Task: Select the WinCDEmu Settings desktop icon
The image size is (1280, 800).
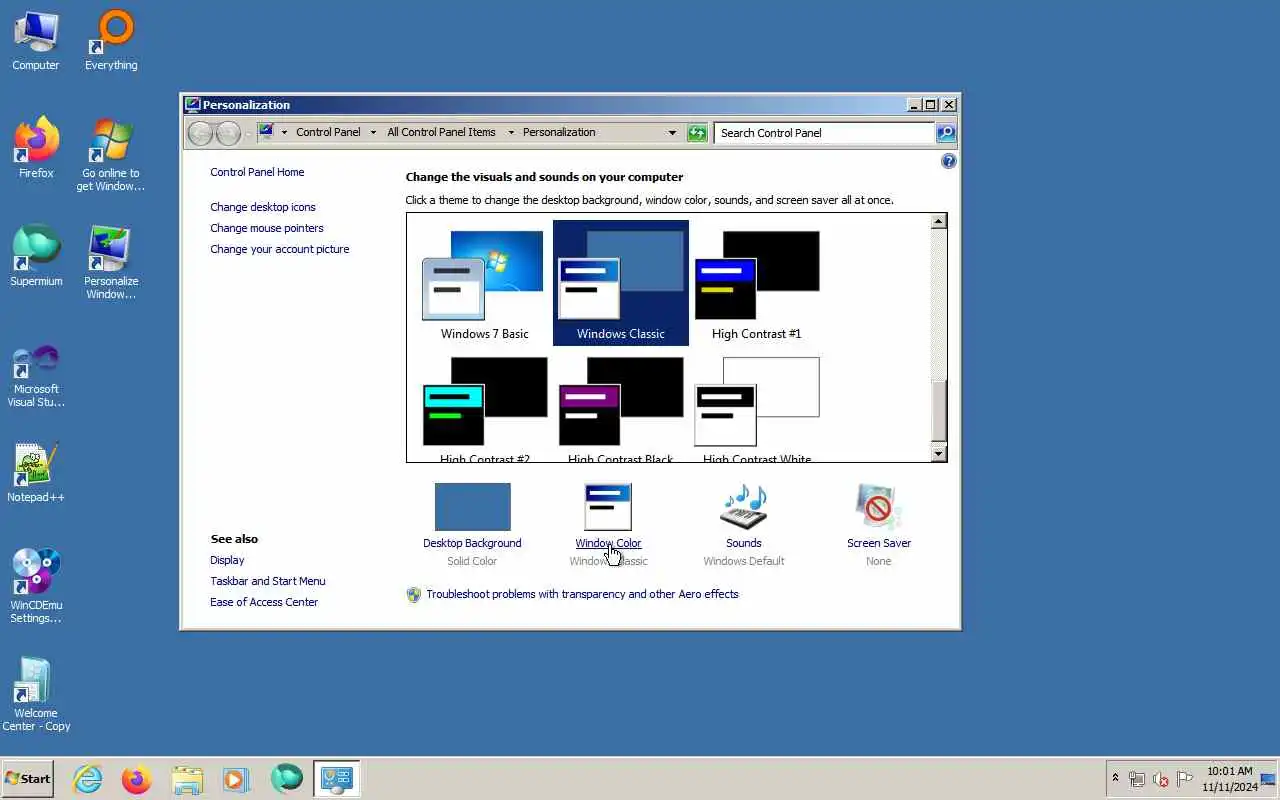Action: 36,587
